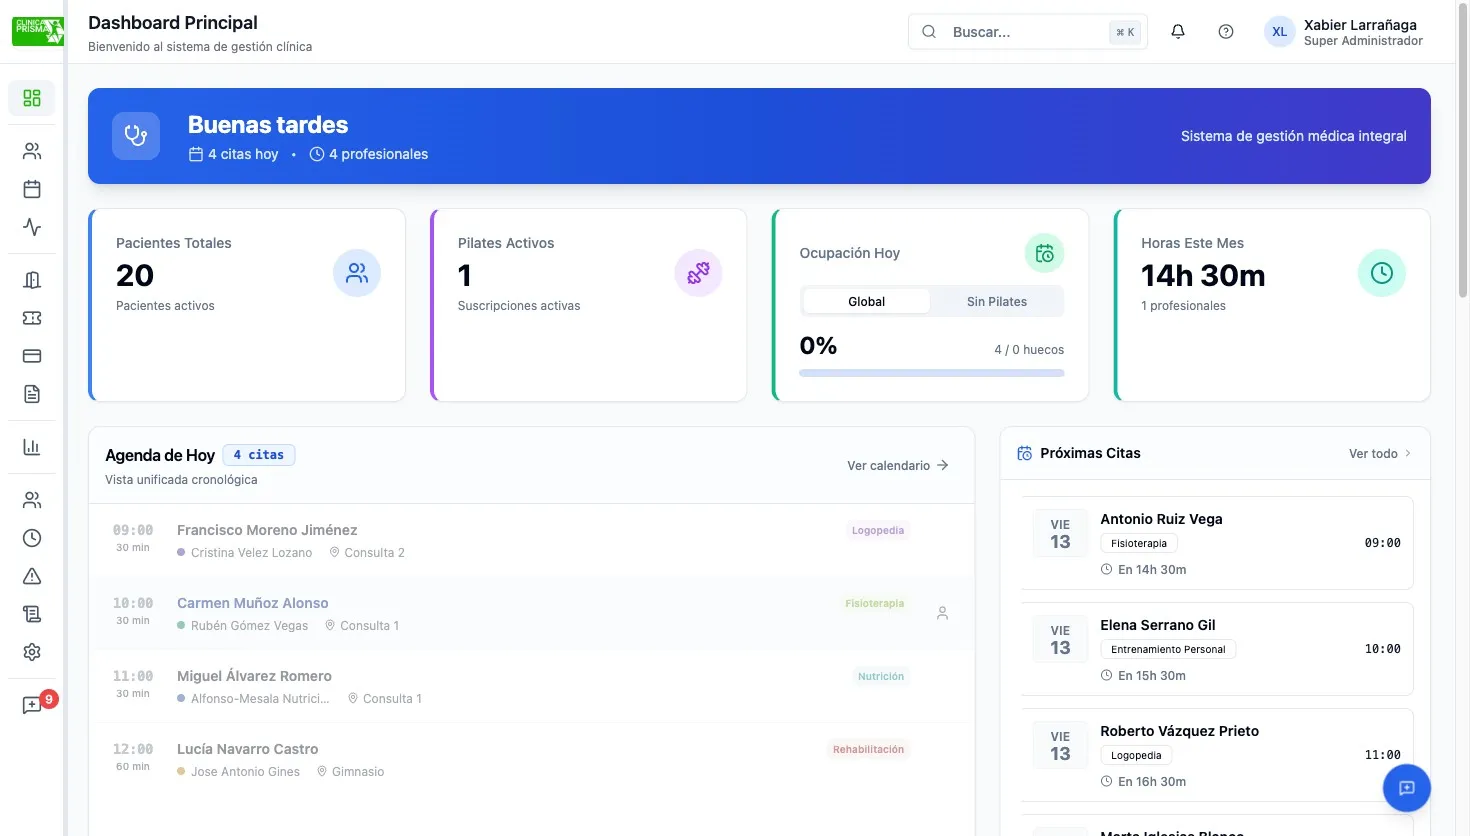Open the floating blue chat button
The width and height of the screenshot is (1470, 836).
coord(1407,788)
